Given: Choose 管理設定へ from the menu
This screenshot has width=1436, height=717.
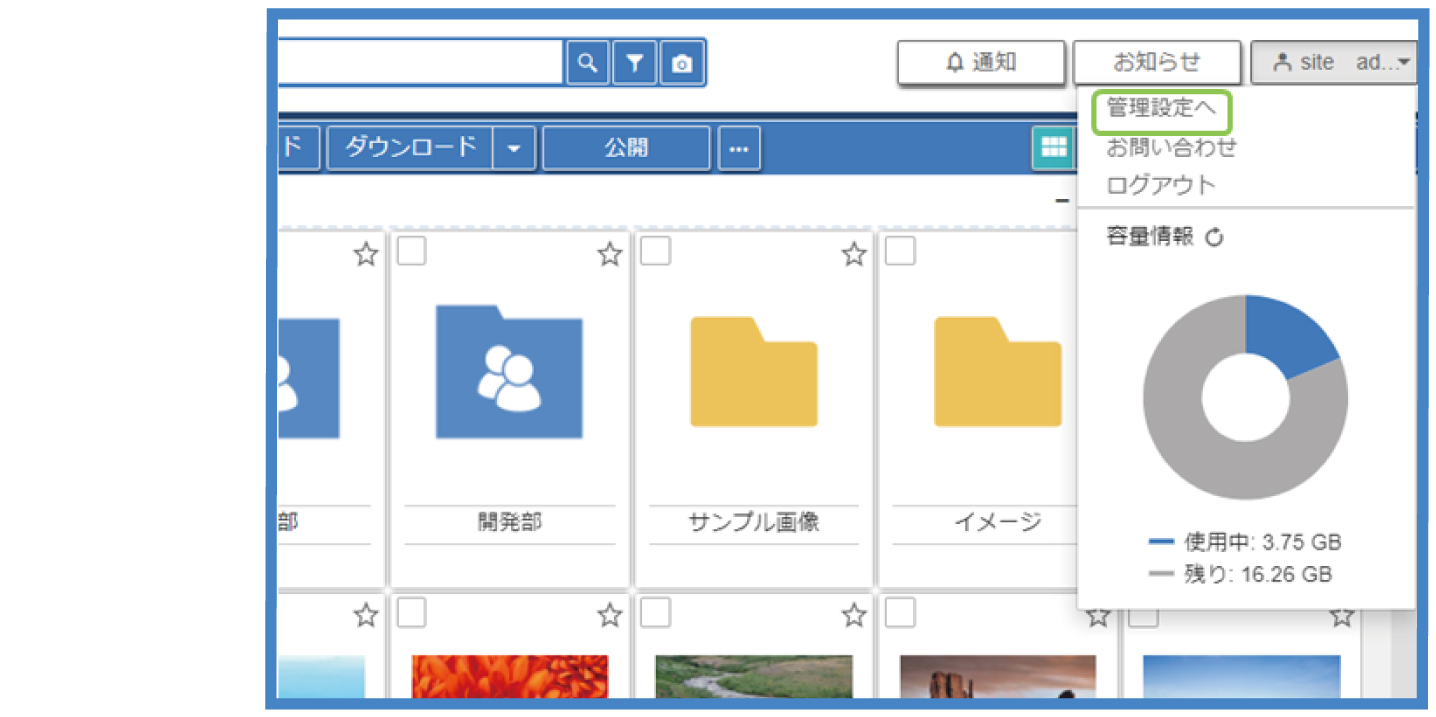Looking at the screenshot, I should 1160,110.
